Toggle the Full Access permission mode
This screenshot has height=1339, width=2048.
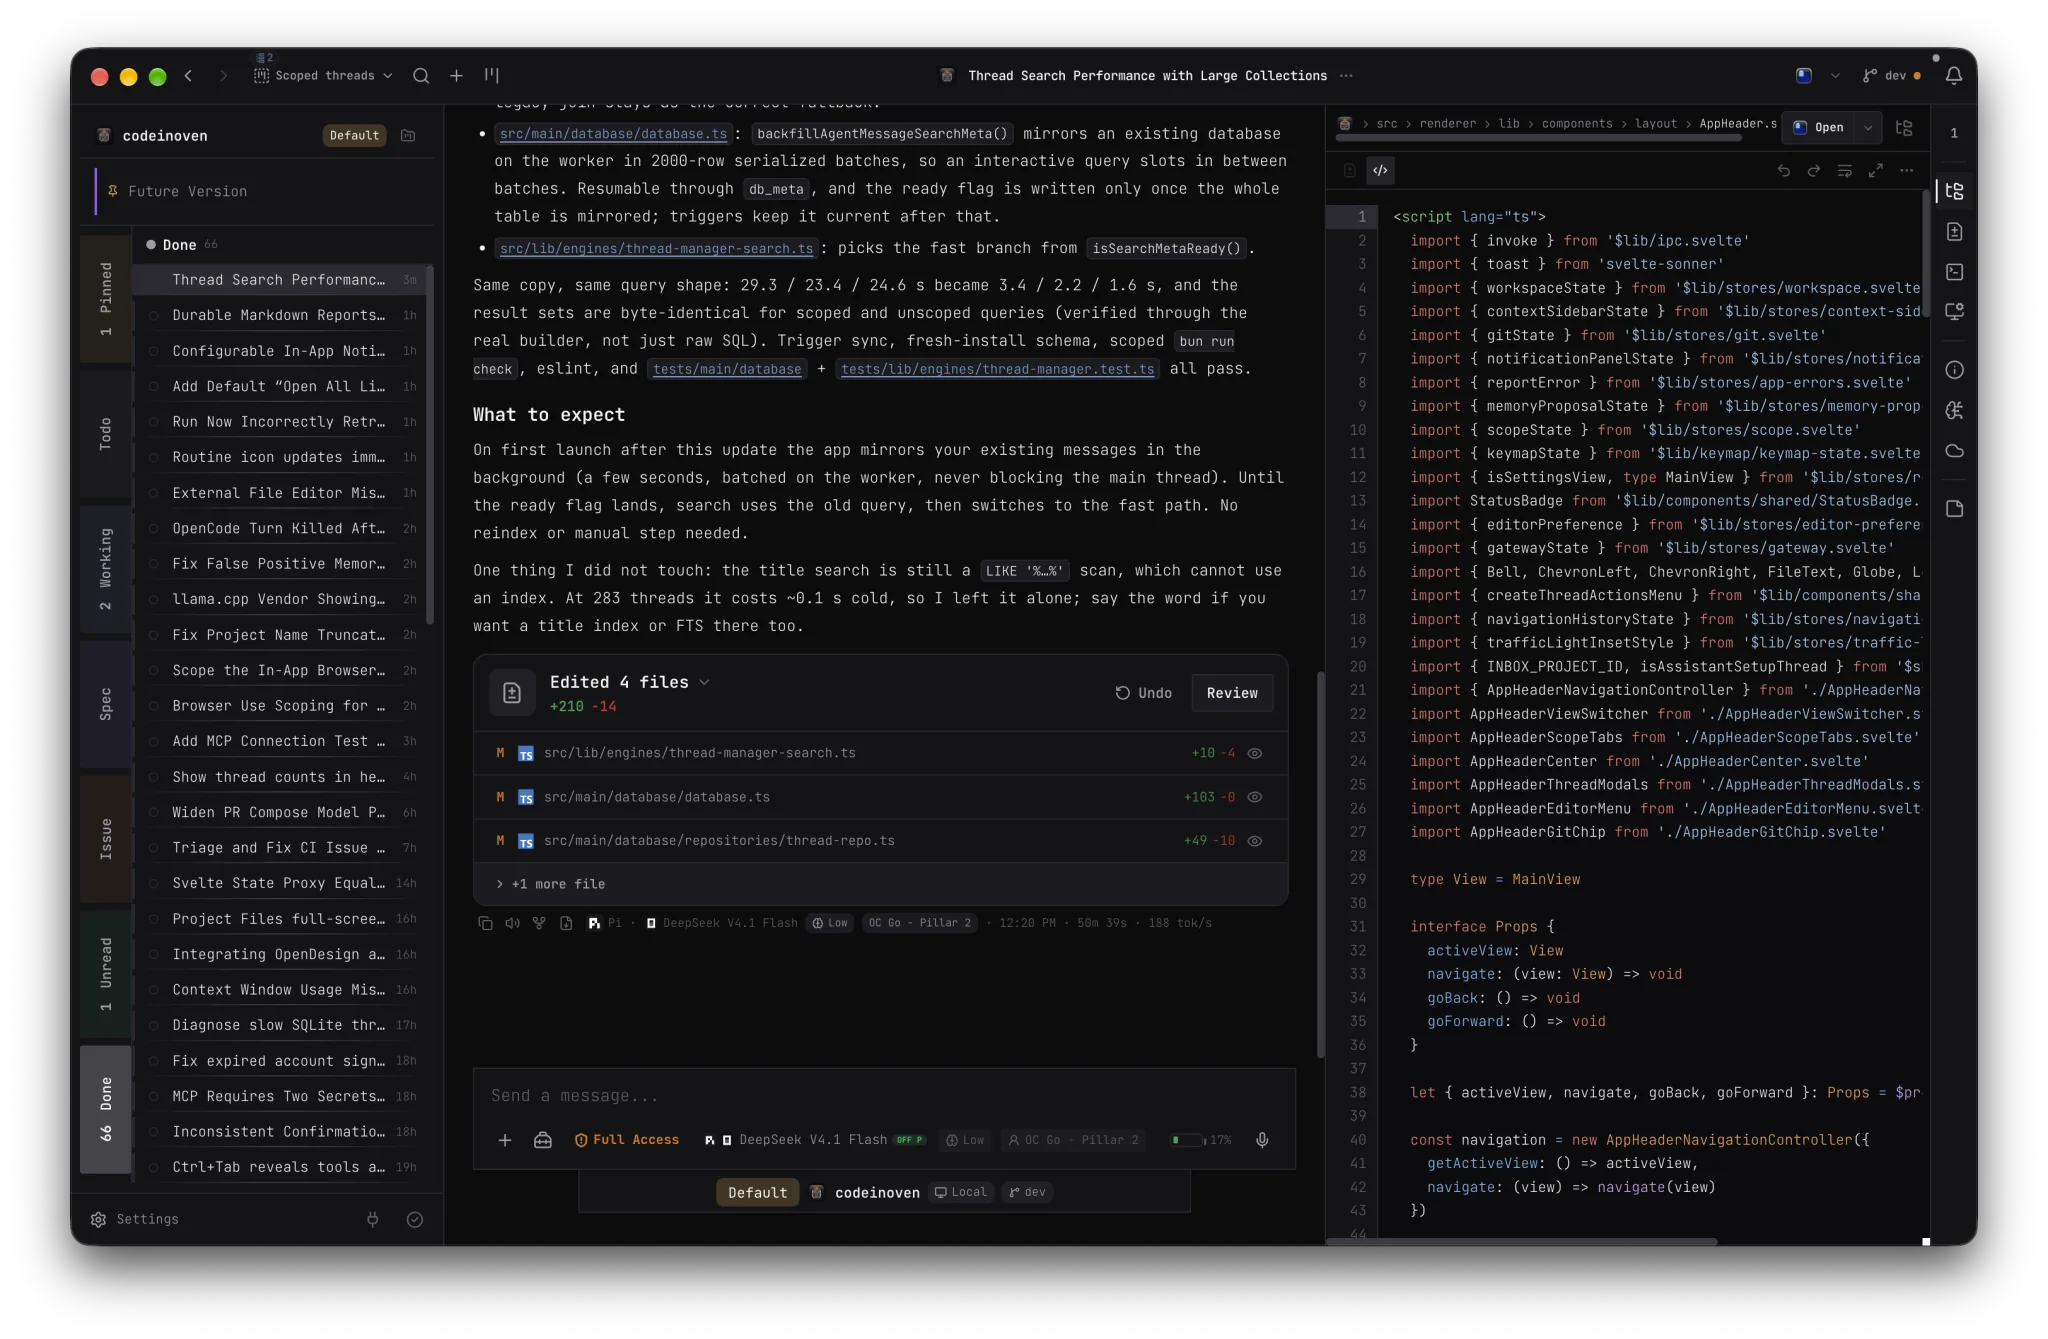627,1140
